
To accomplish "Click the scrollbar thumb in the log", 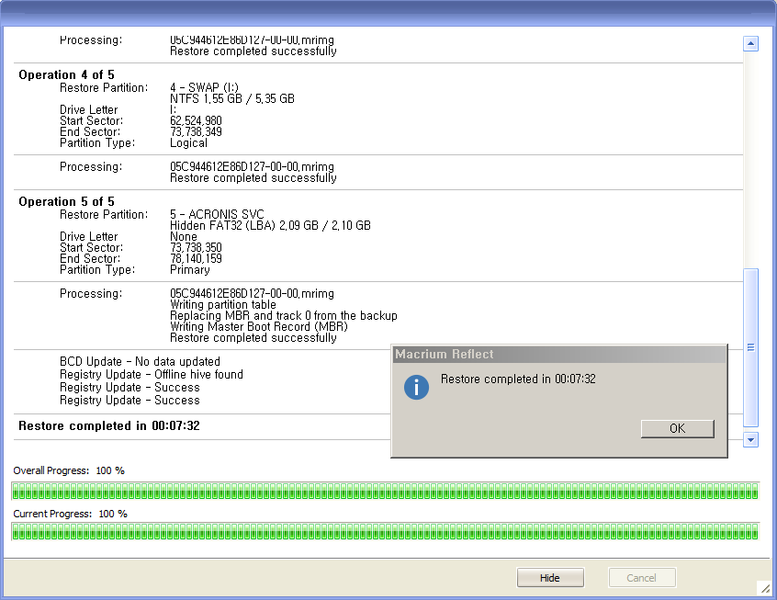I will tap(751, 347).
